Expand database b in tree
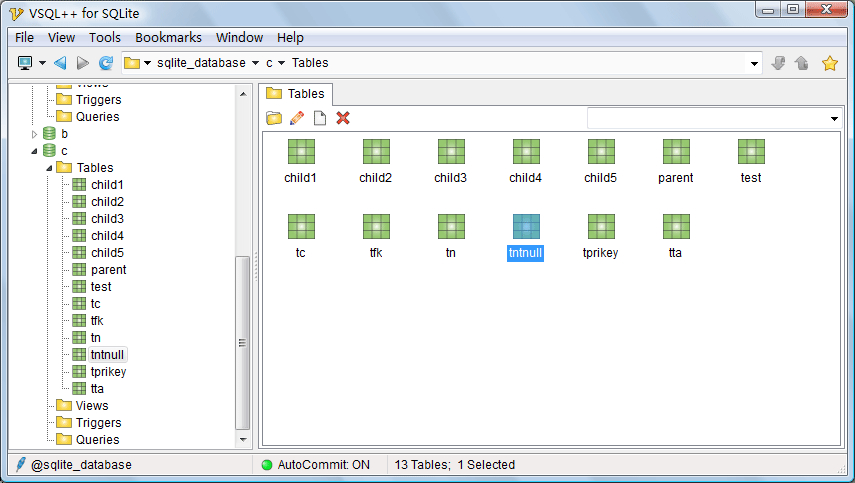The width and height of the screenshot is (855, 483). pyautogui.click(x=34, y=134)
